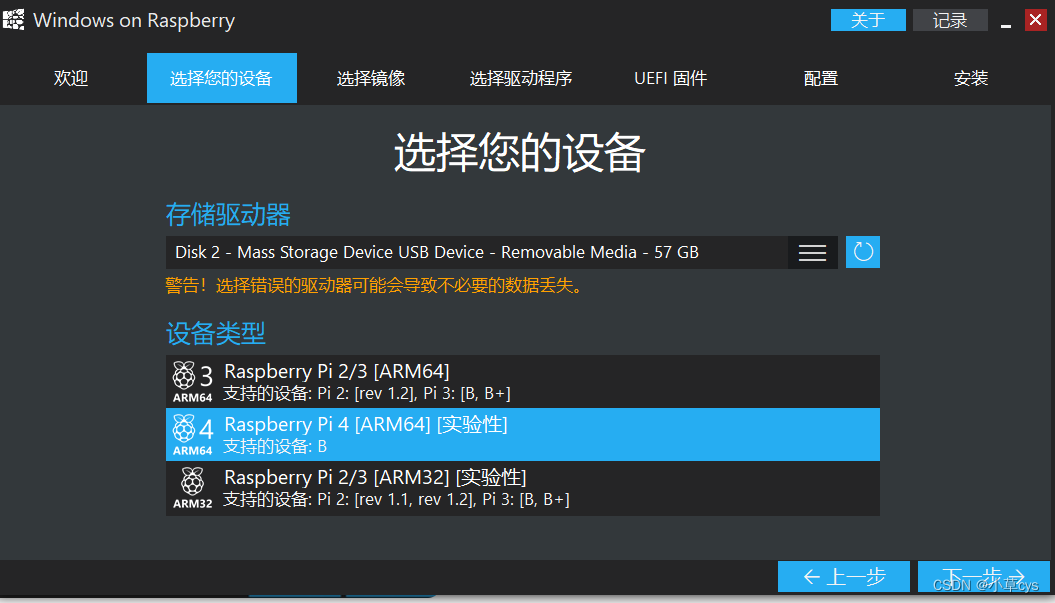Click the 设备类型 section heading
The width and height of the screenshot is (1055, 603).
(216, 333)
